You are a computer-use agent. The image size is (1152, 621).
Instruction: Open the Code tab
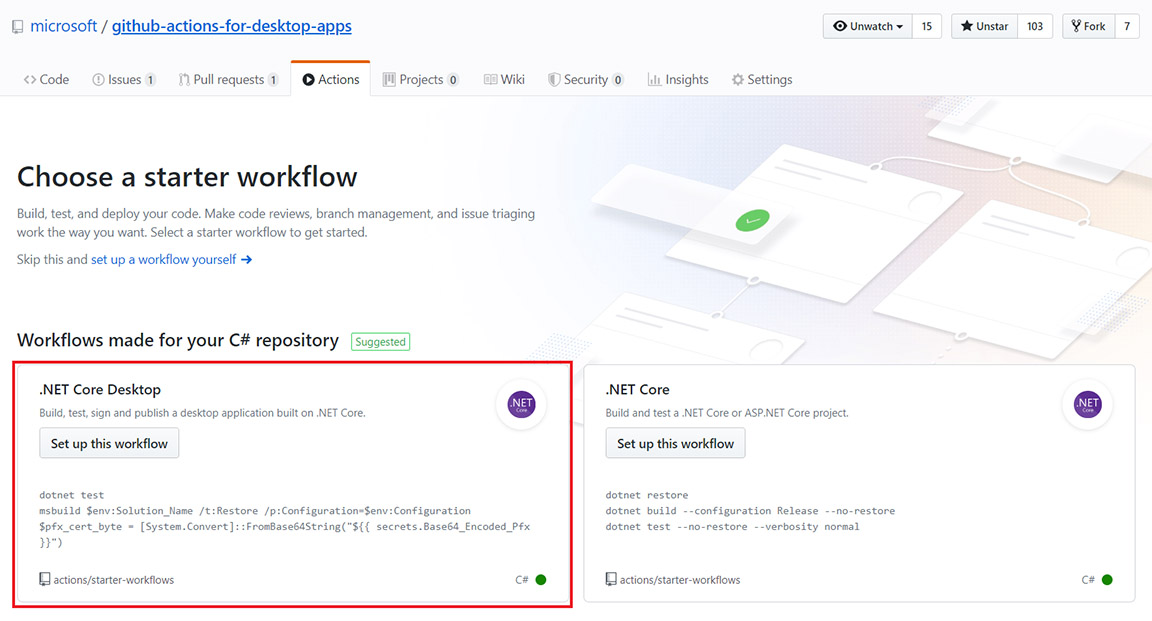[46, 80]
